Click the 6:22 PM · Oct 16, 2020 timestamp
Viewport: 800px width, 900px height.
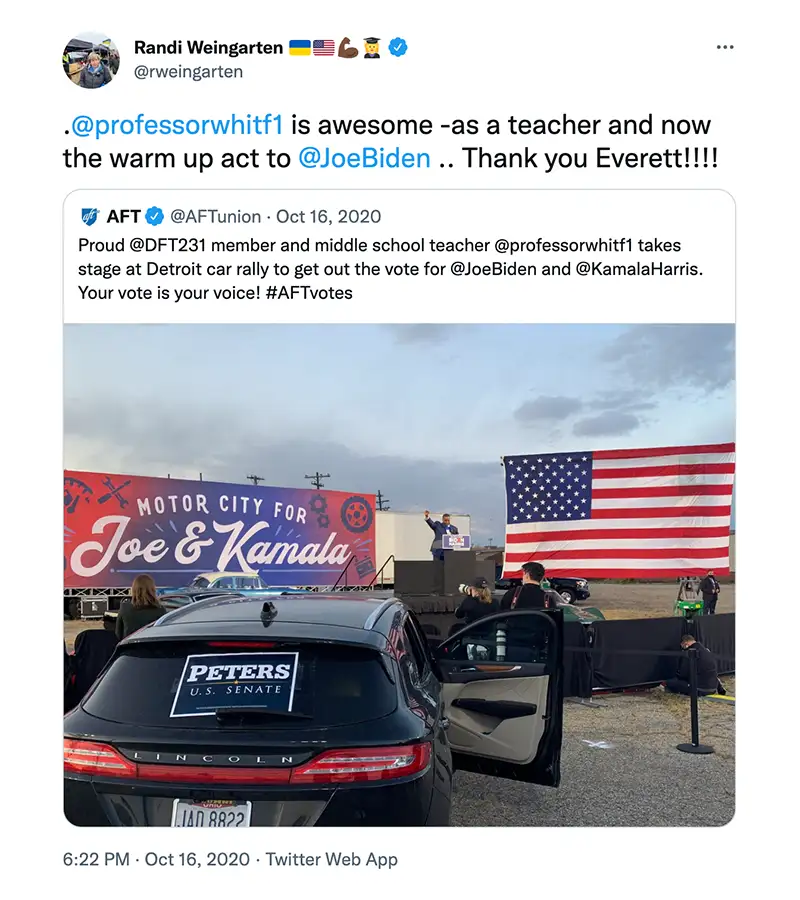pyautogui.click(x=156, y=859)
